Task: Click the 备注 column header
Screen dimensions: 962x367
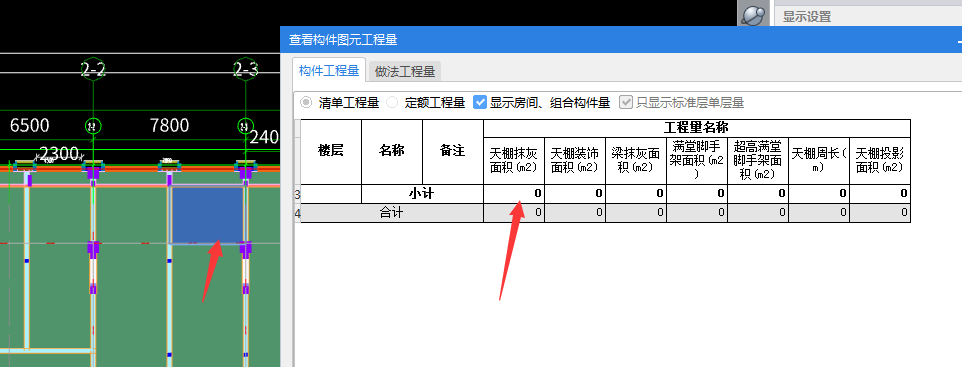Action: pos(453,151)
